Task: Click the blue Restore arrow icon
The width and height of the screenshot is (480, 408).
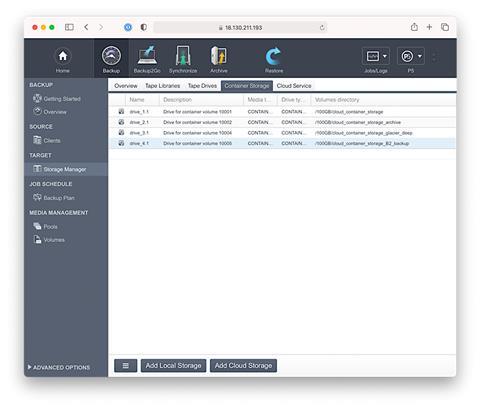Action: click(x=274, y=56)
